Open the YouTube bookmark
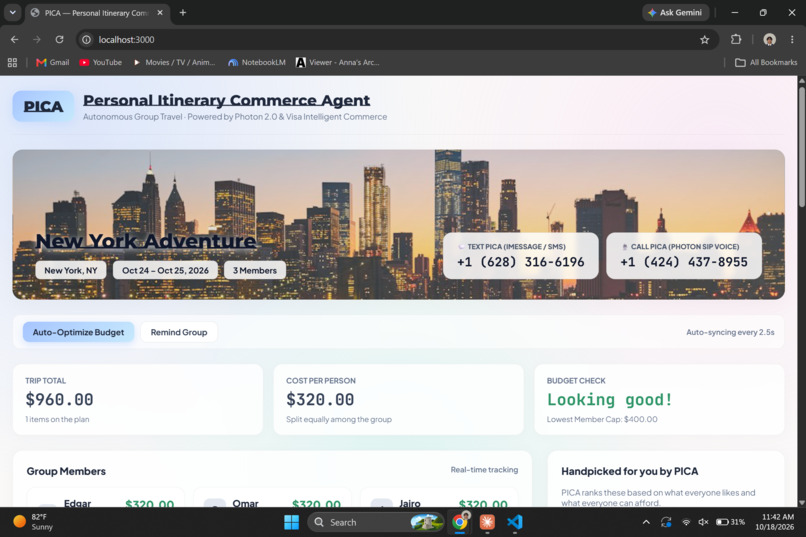This screenshot has height=537, width=806. (101, 63)
